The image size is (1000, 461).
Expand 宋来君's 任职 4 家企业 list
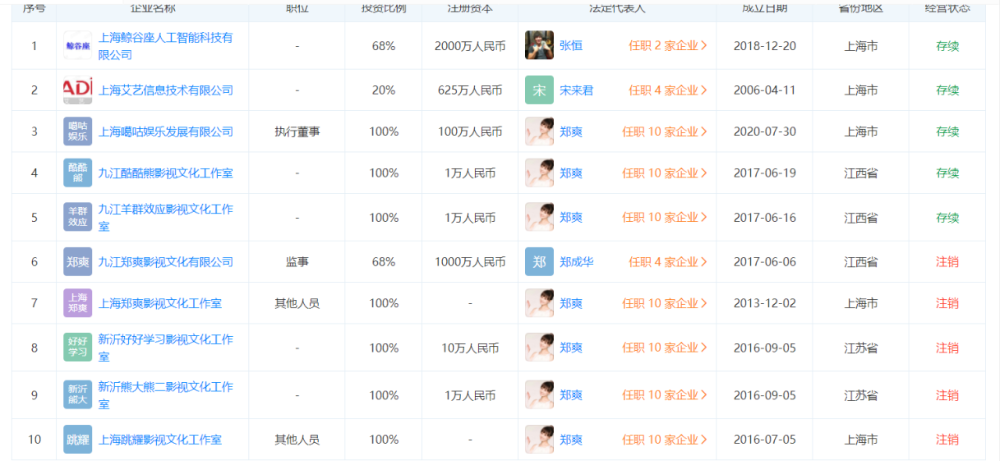click(668, 90)
